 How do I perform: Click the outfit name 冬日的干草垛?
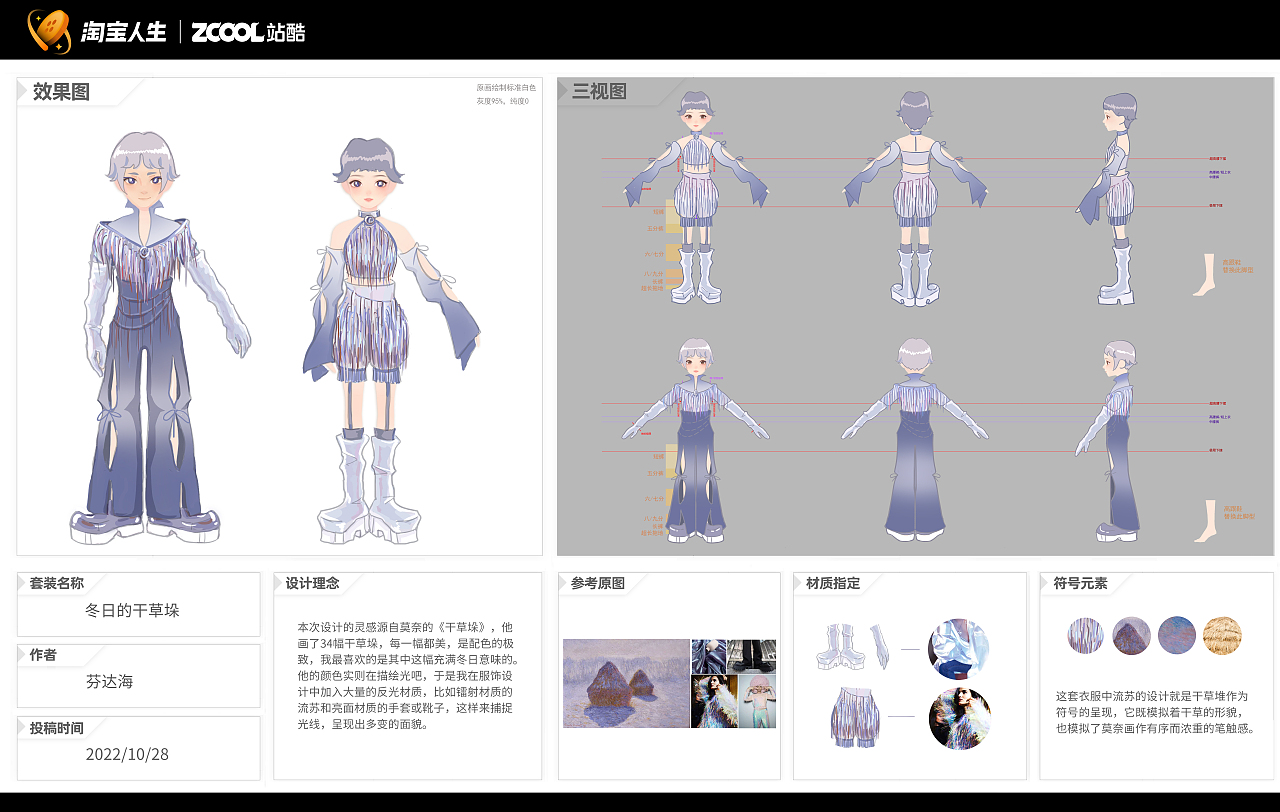[132, 610]
